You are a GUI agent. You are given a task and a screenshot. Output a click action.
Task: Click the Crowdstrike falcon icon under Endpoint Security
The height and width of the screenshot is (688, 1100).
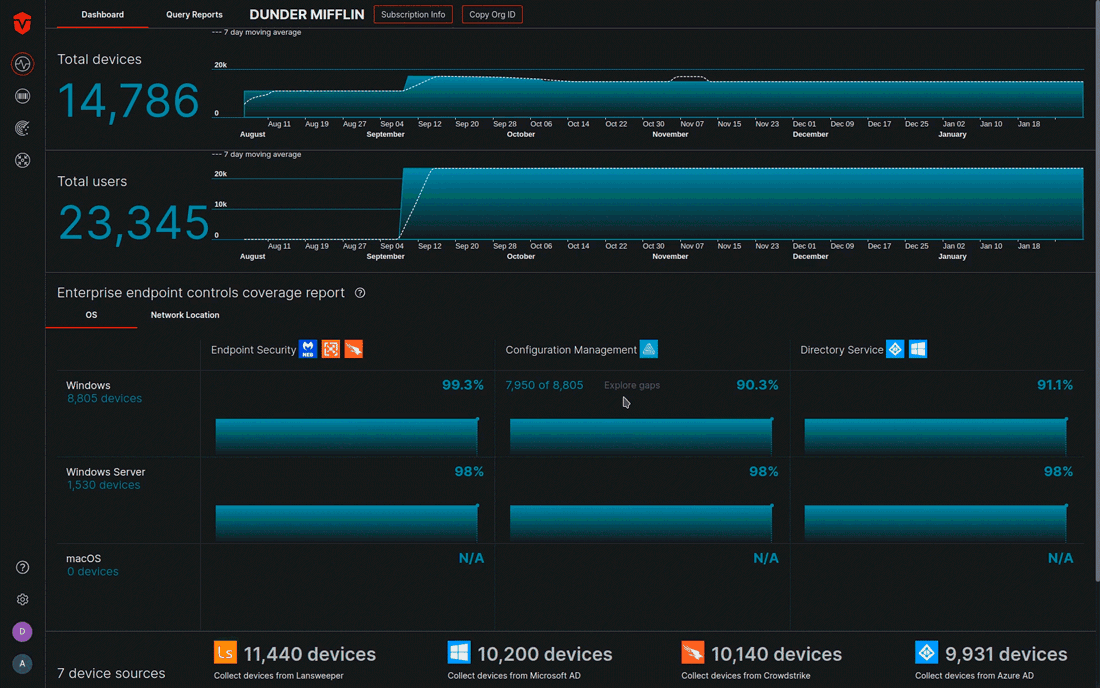(354, 349)
